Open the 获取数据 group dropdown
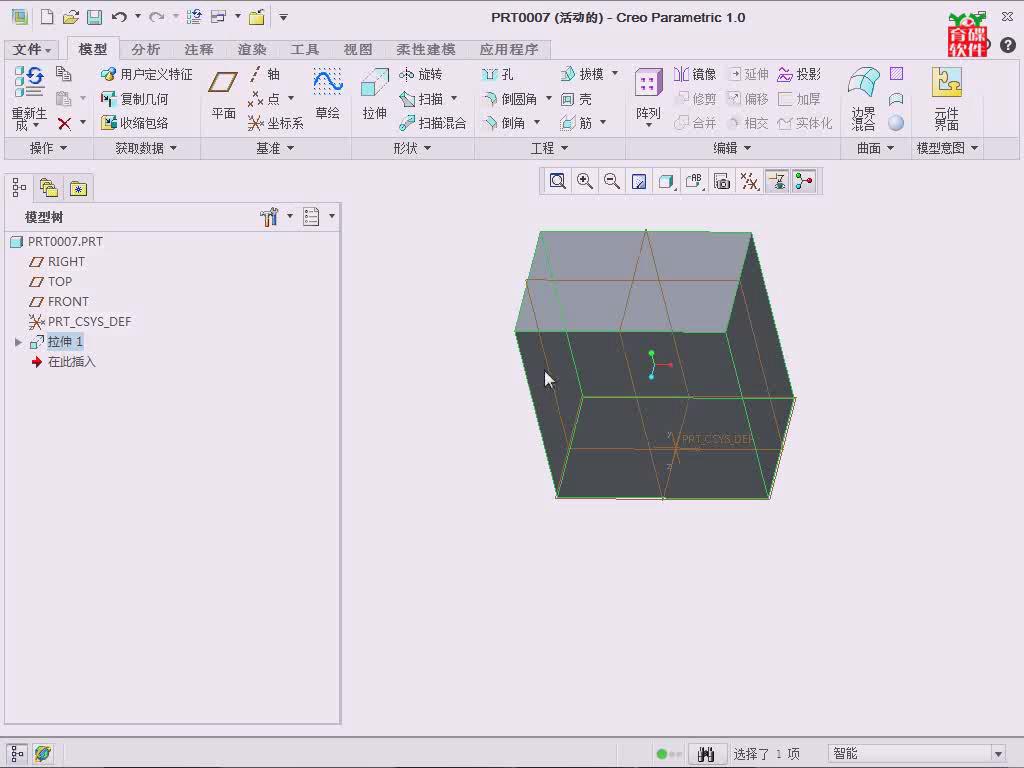The height and width of the screenshot is (768, 1024). tap(146, 148)
